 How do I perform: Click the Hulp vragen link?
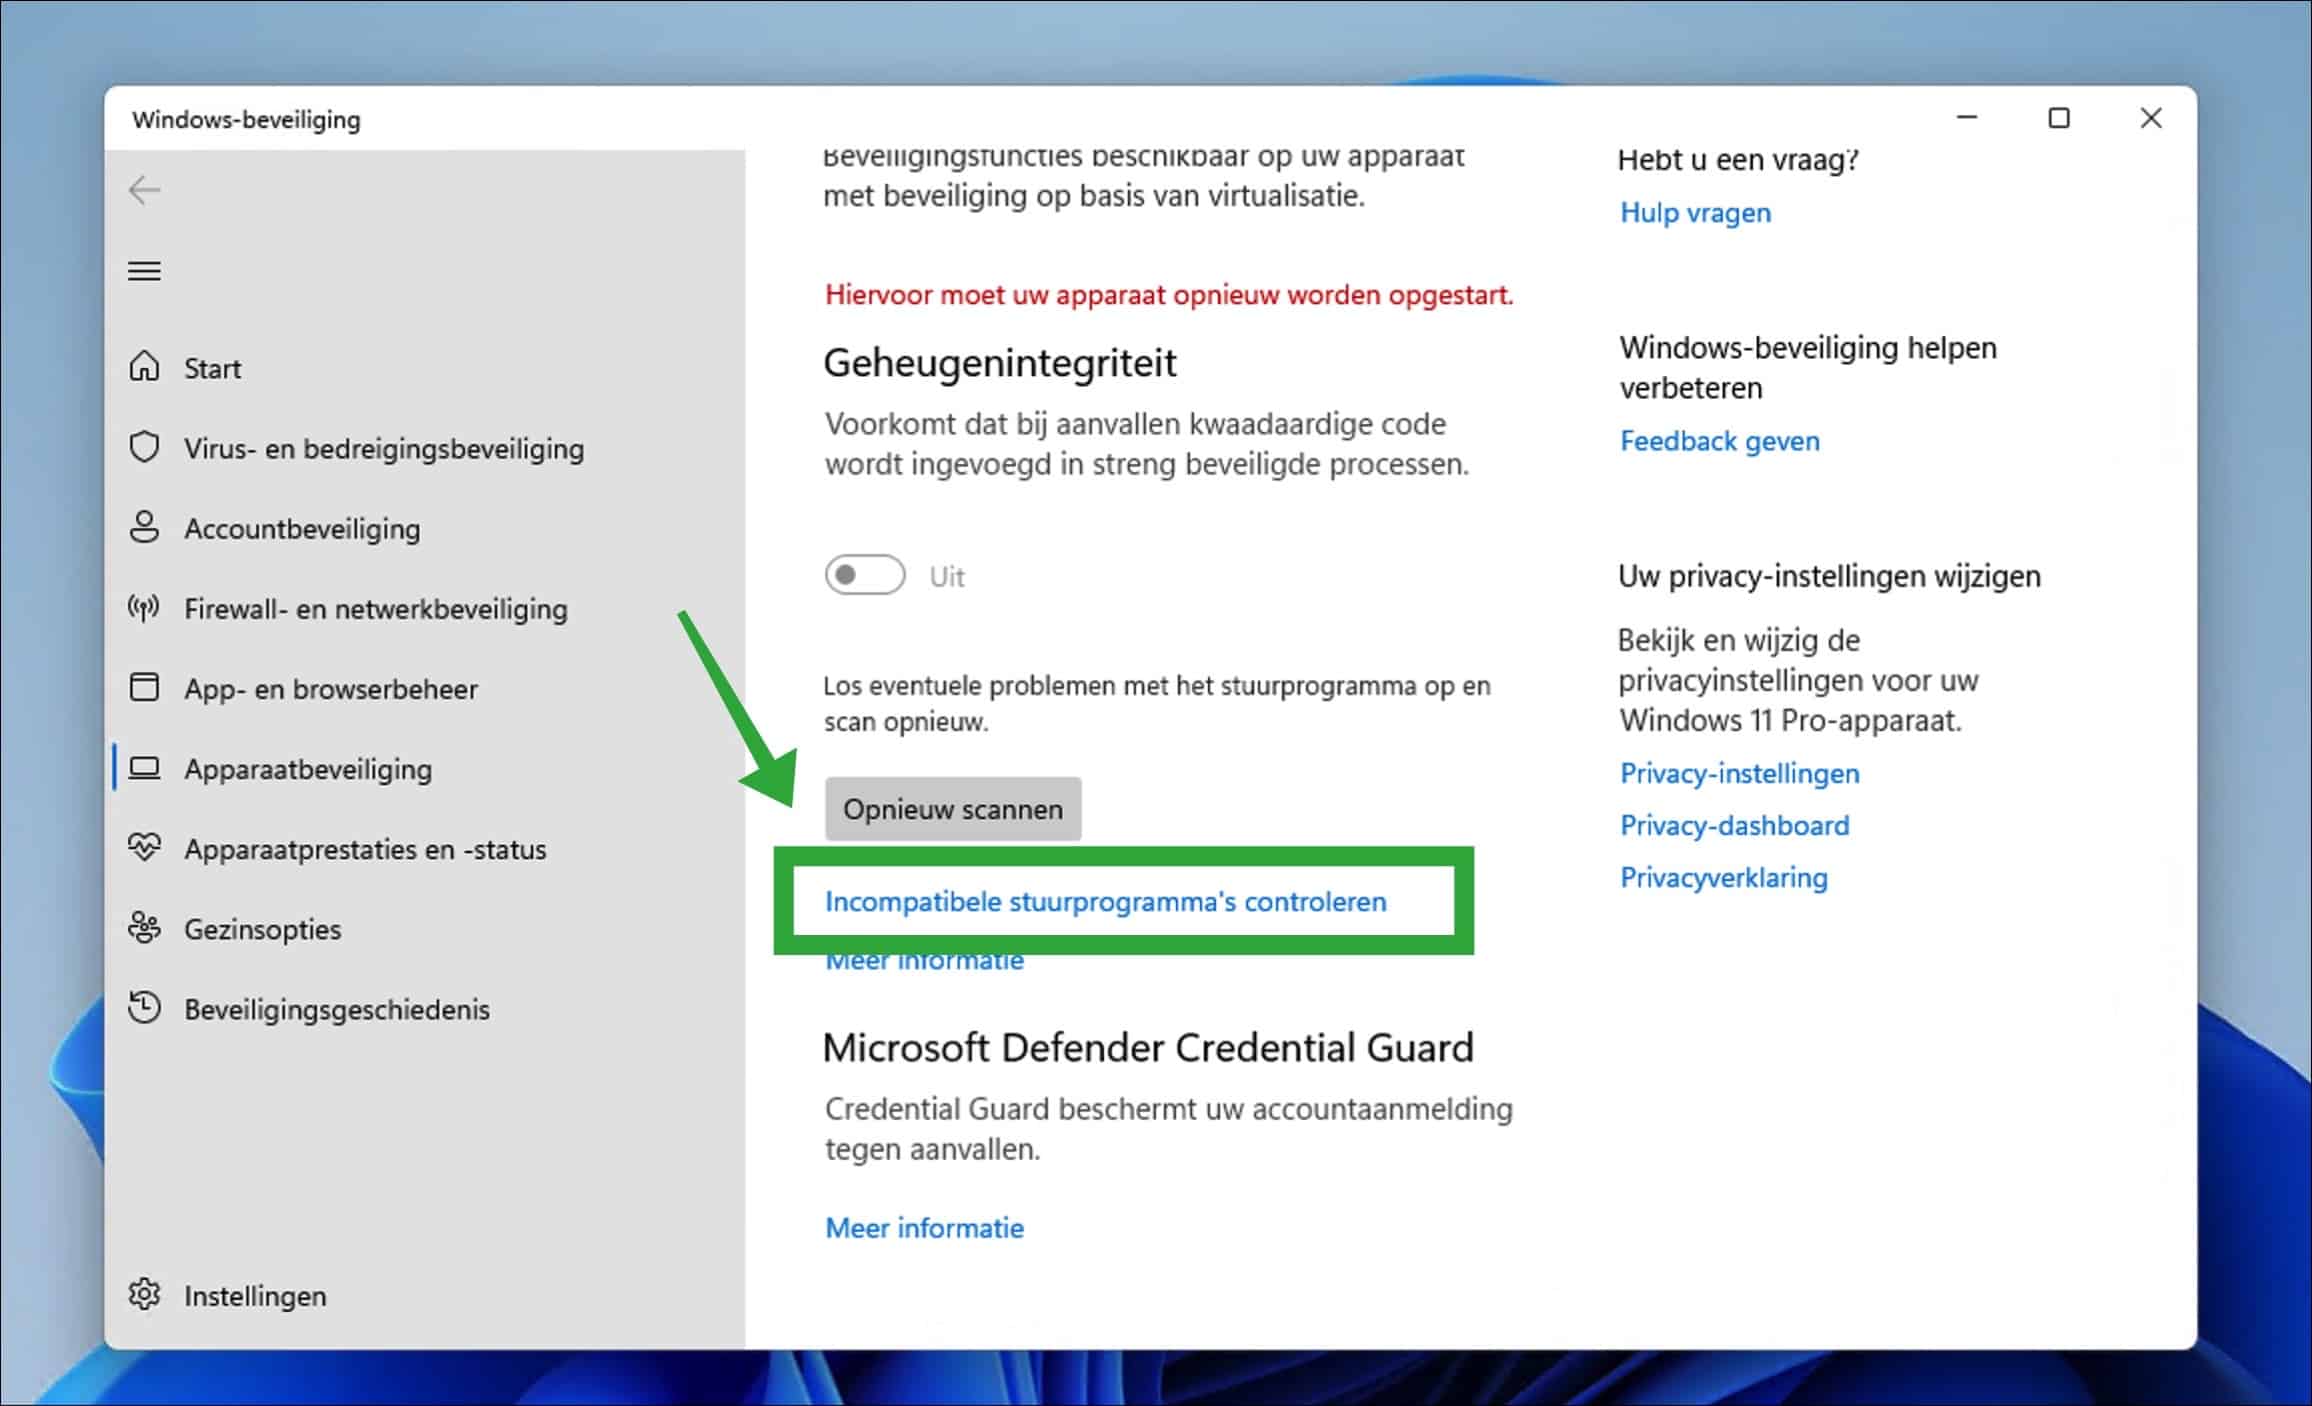pos(1695,212)
